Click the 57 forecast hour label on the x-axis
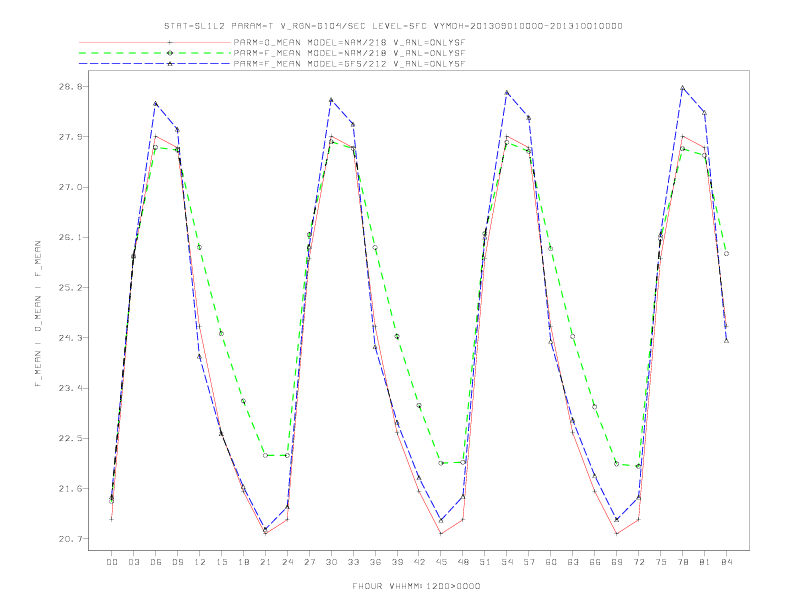The height and width of the screenshot is (612, 792). coord(529,562)
